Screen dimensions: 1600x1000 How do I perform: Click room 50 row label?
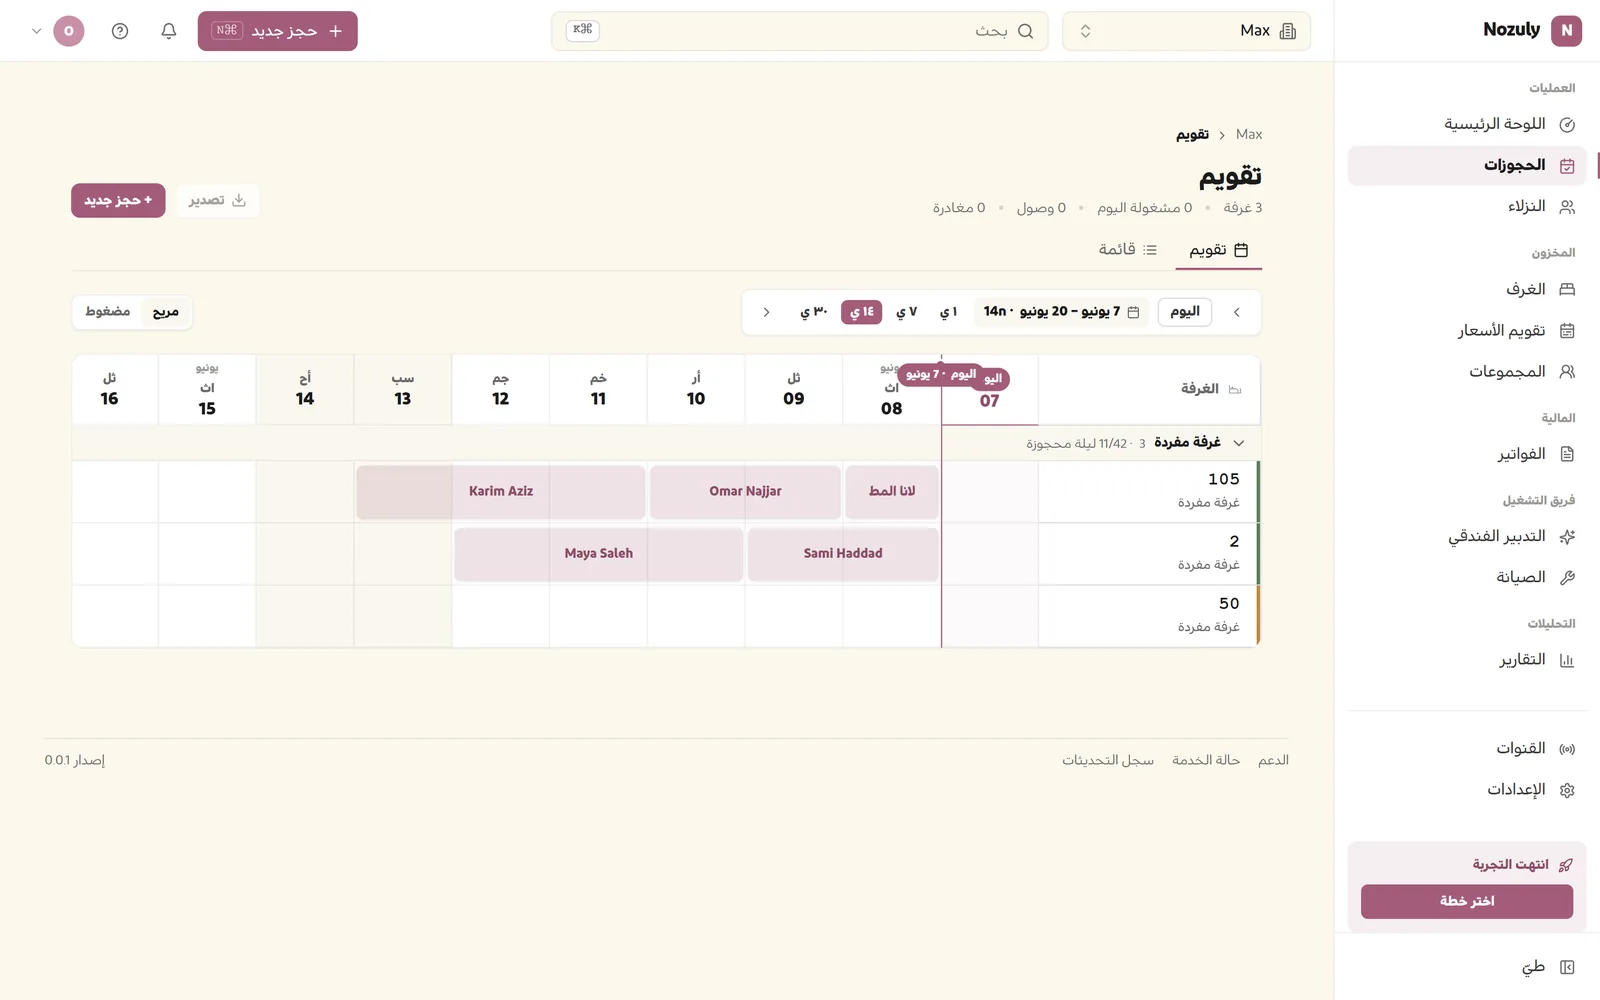point(1148,615)
